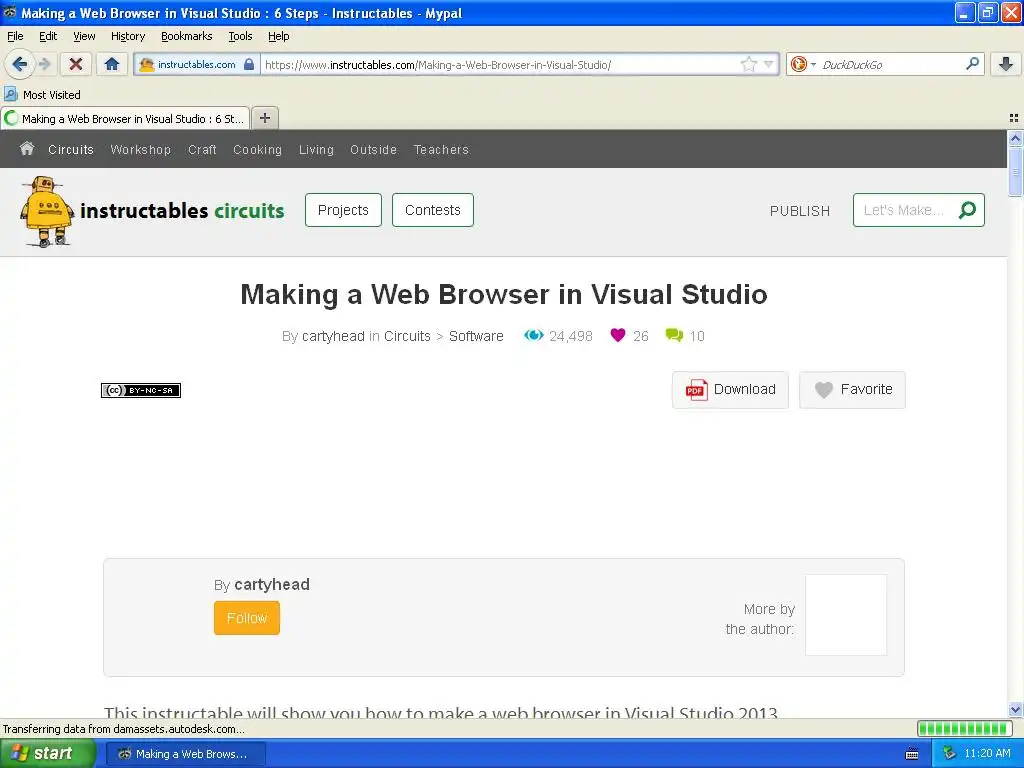Open the Tools menu
The image size is (1024, 768).
pyautogui.click(x=240, y=36)
